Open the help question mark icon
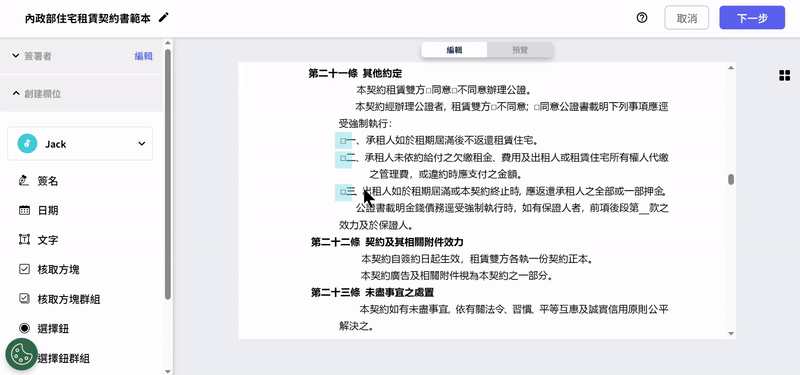Image resolution: width=800 pixels, height=375 pixels. [642, 18]
